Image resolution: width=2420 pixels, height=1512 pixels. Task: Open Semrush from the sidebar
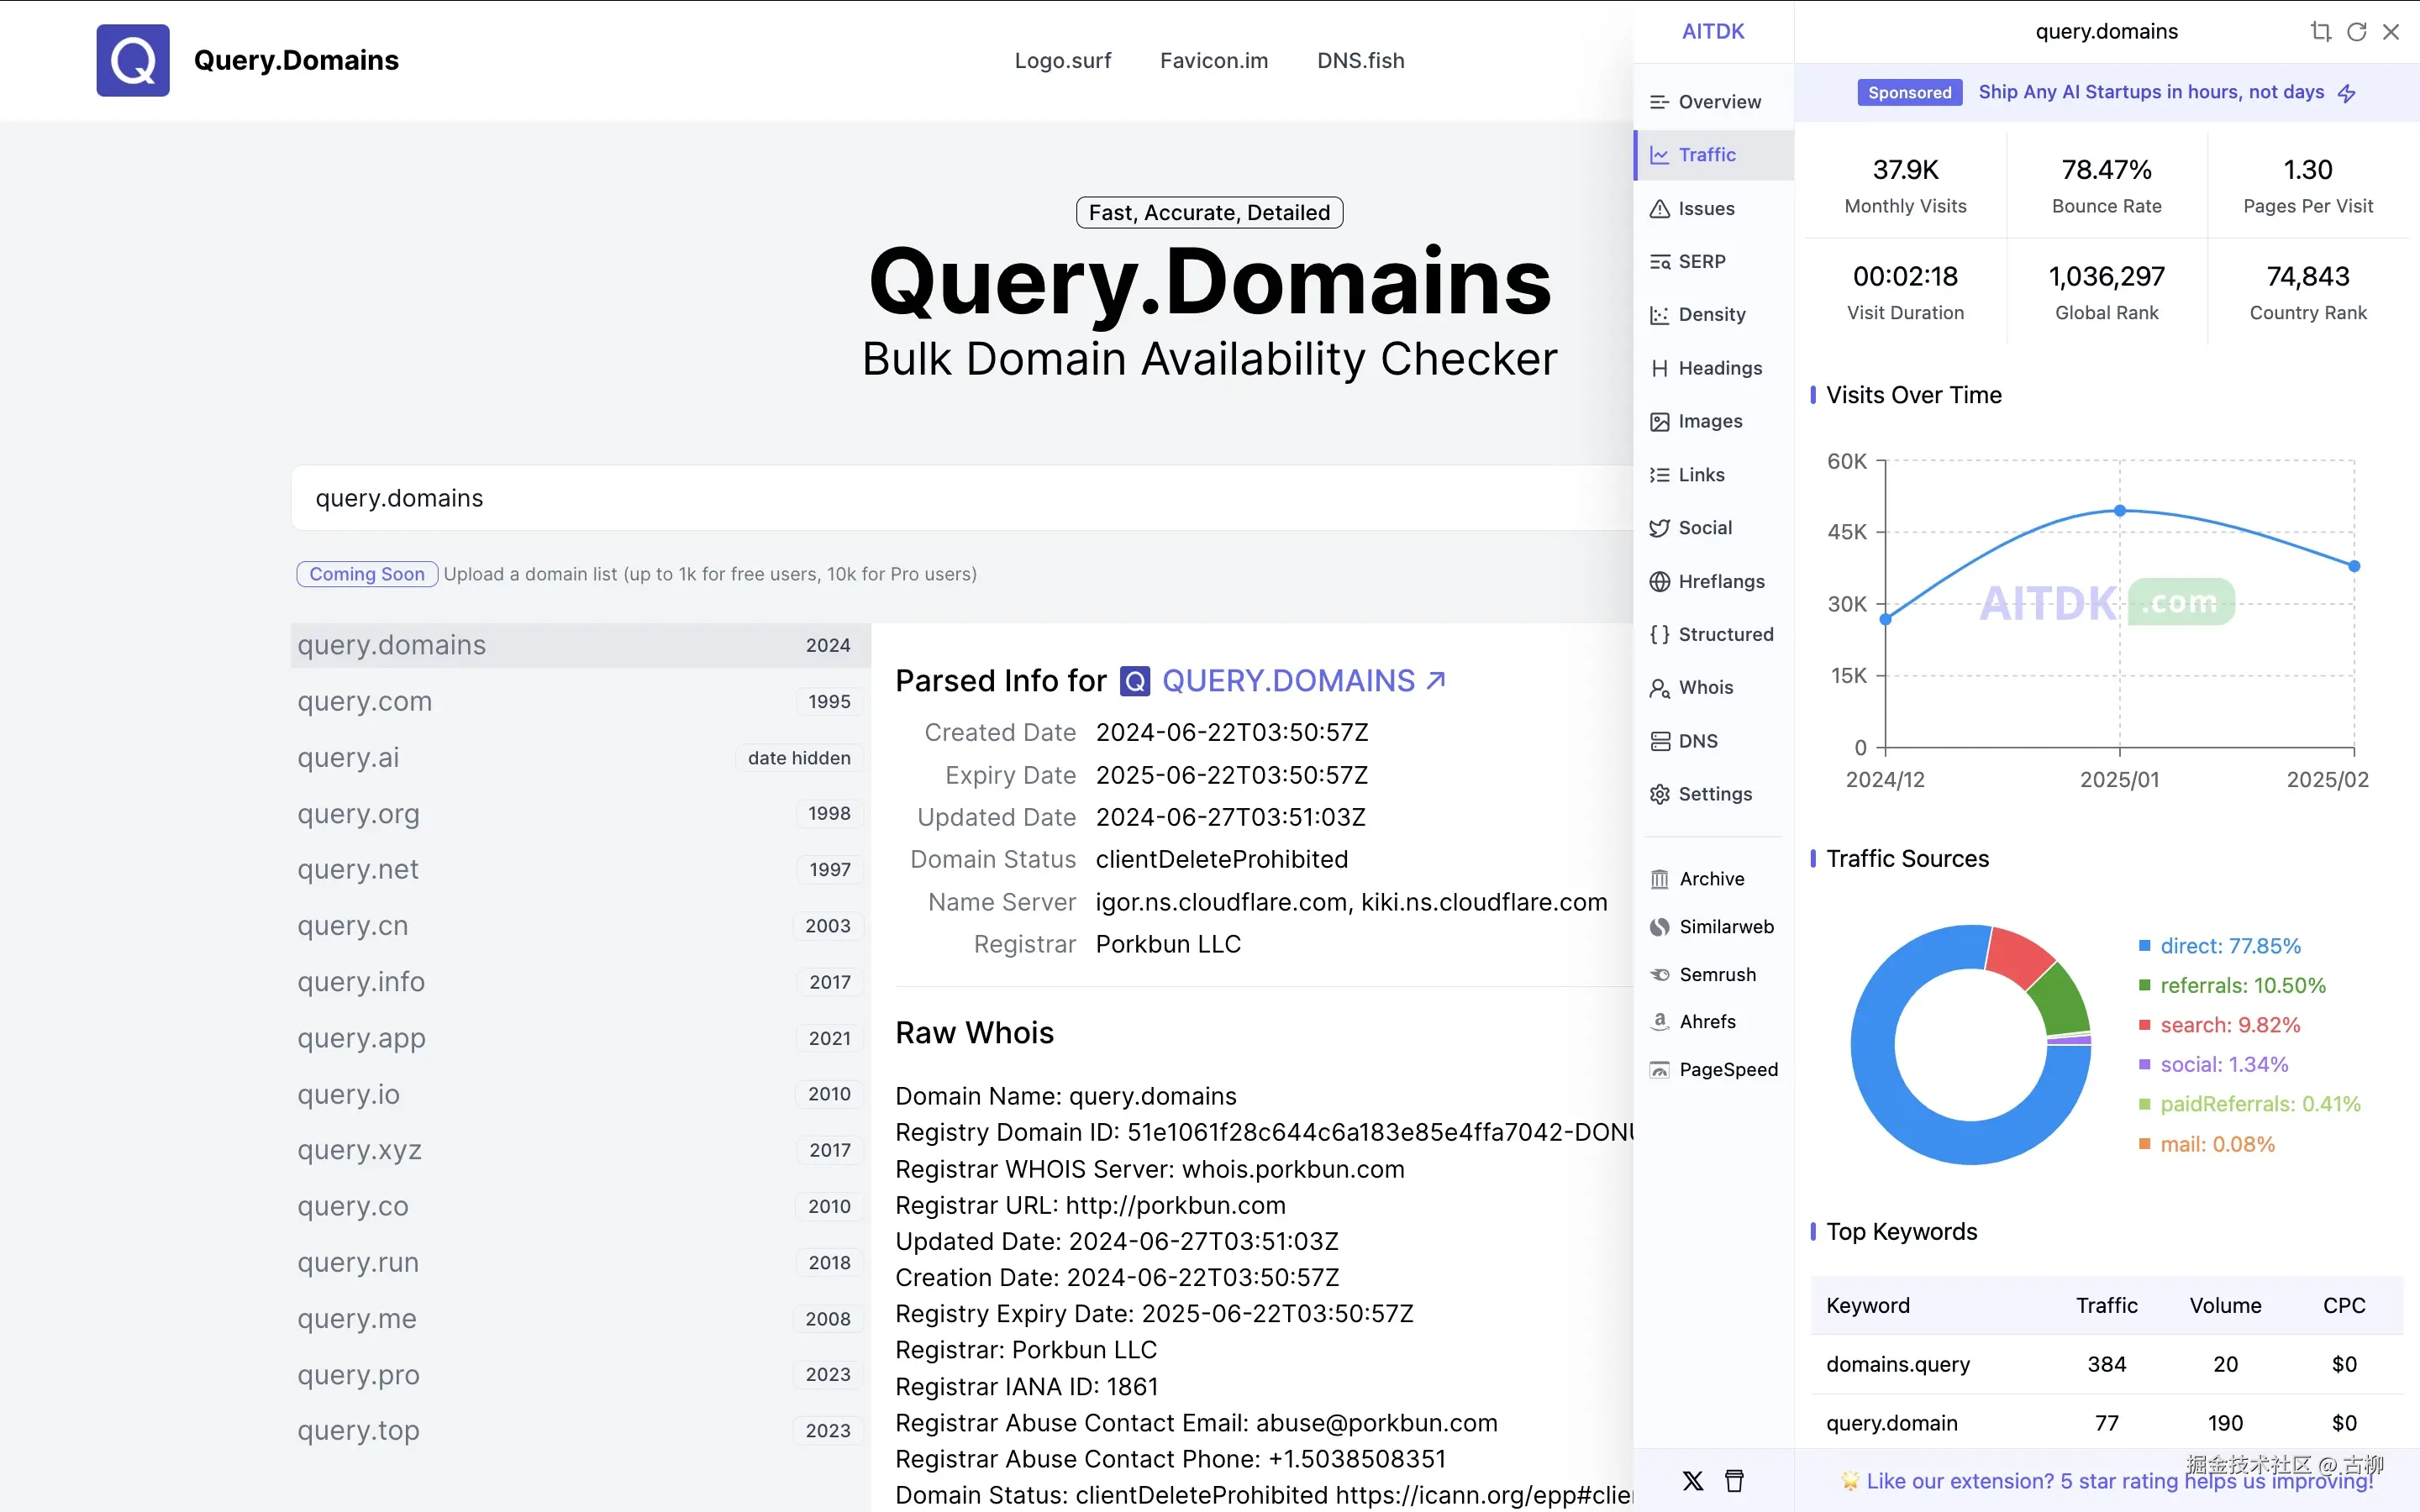1716,975
